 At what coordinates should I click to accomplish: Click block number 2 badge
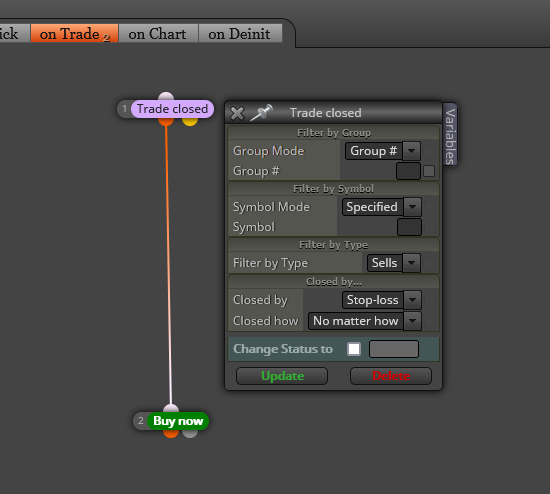(x=141, y=421)
